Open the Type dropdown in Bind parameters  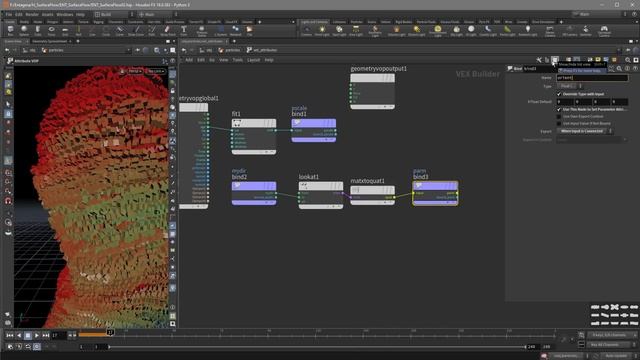coord(570,86)
